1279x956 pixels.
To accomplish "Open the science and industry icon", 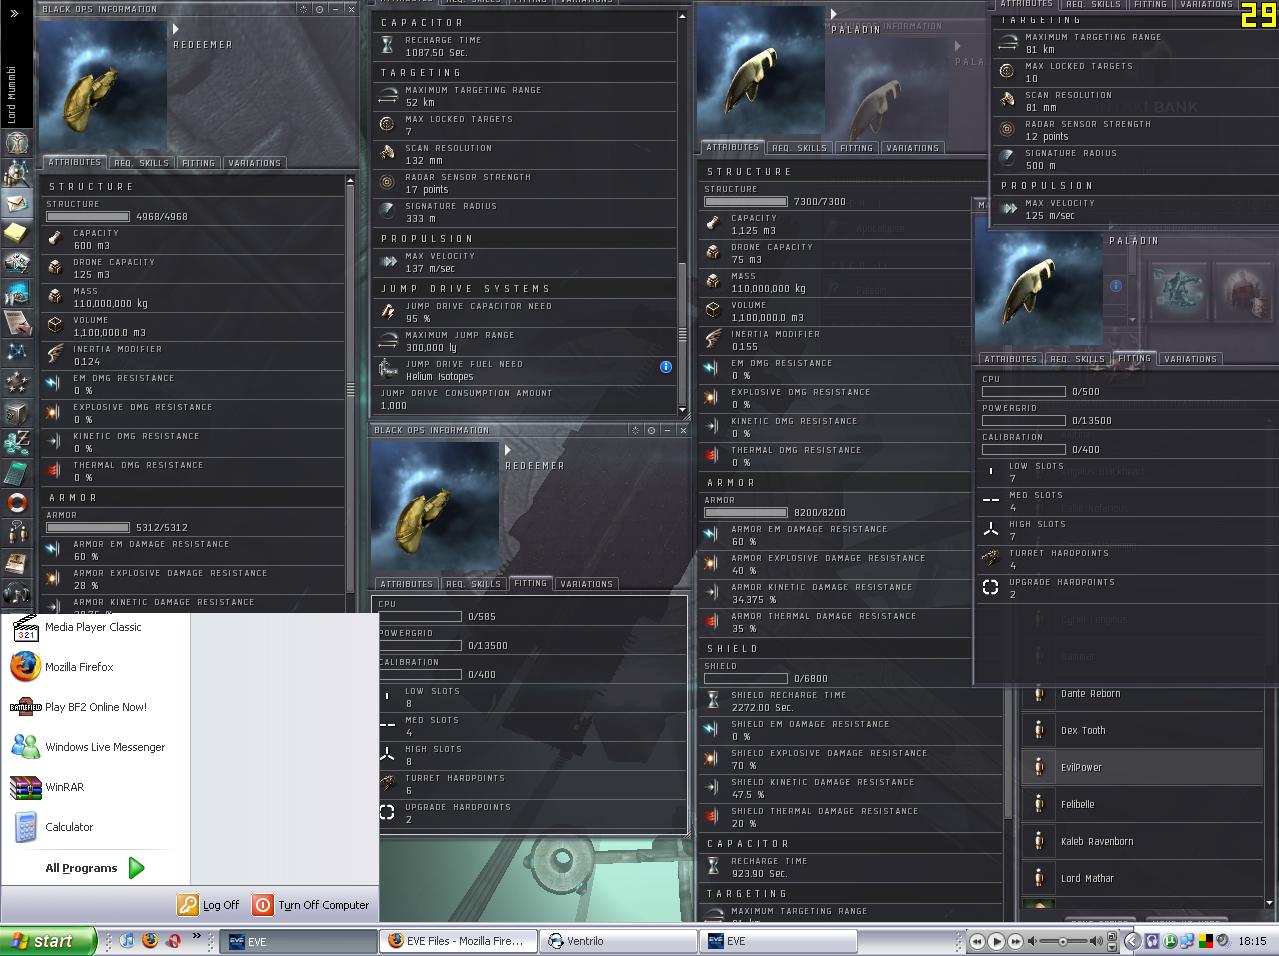I will pos(16,323).
